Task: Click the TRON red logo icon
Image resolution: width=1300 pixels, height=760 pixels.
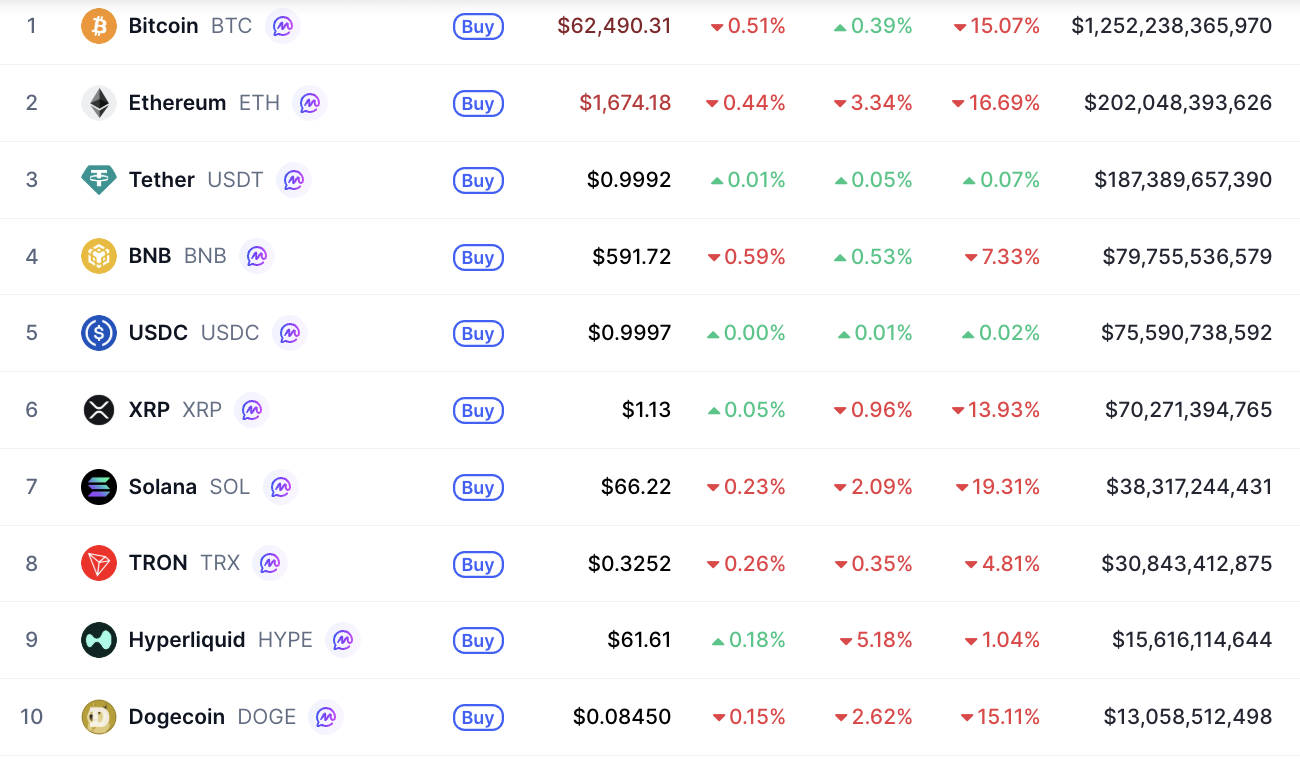Action: pyautogui.click(x=99, y=563)
